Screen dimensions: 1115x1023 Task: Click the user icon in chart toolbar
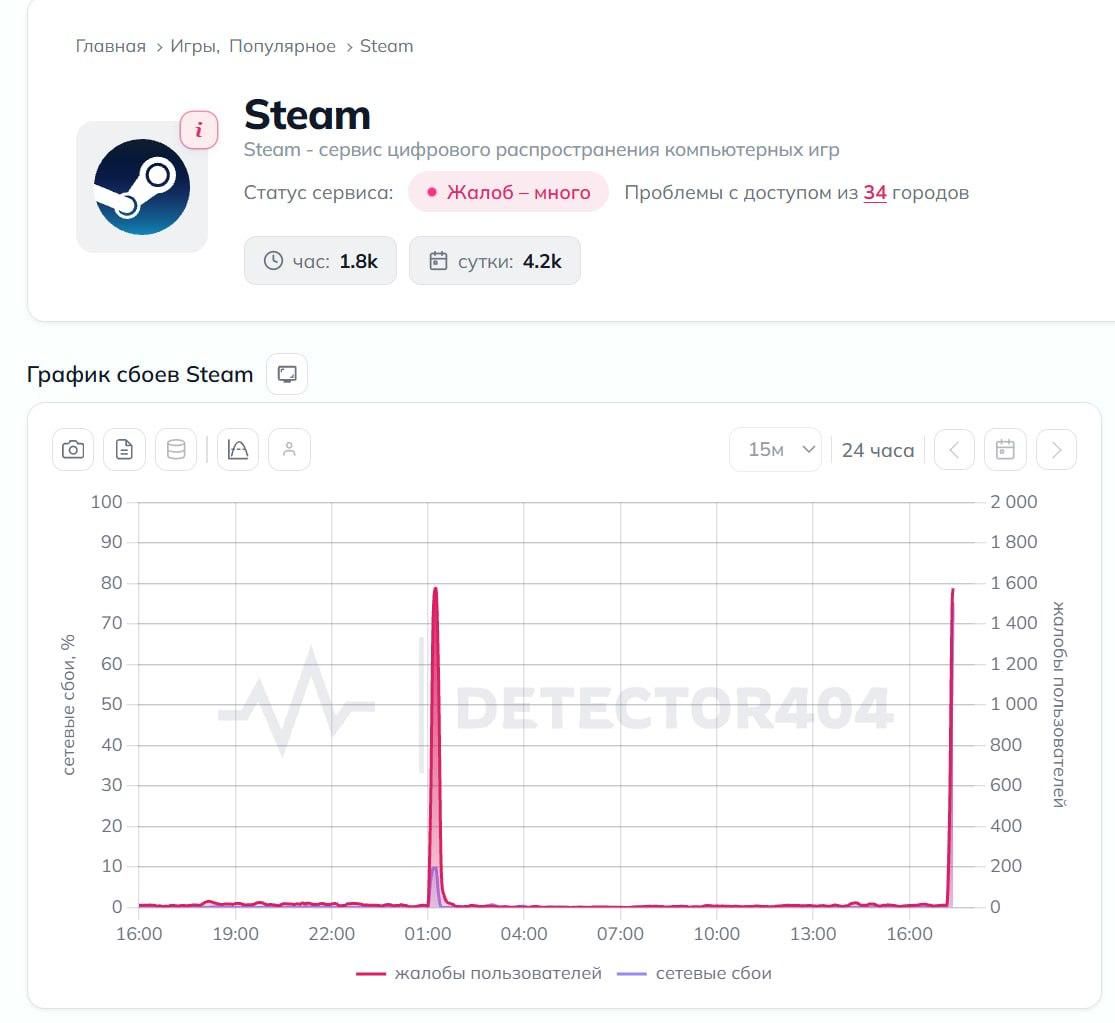point(289,449)
